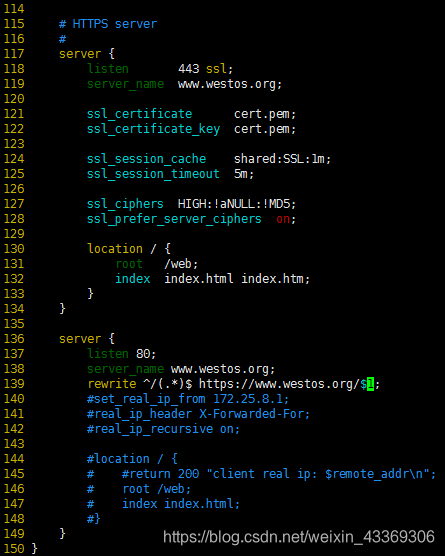445x556 pixels.
Task: Click '5m;' timeout value
Action: point(244,174)
